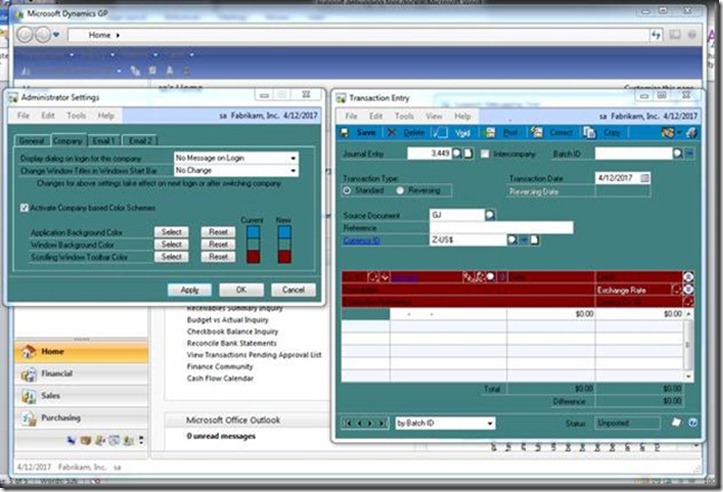723x492 pixels.
Task: Click Post in Transaction Entry toolbar
Action: [x=502, y=133]
